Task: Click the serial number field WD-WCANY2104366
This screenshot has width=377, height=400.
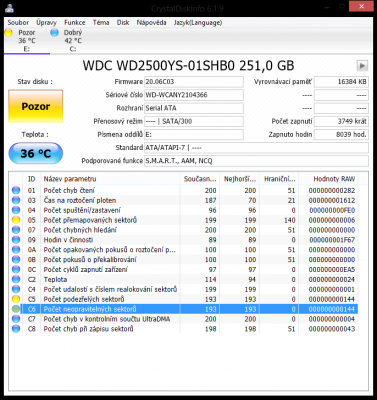Action: point(194,95)
